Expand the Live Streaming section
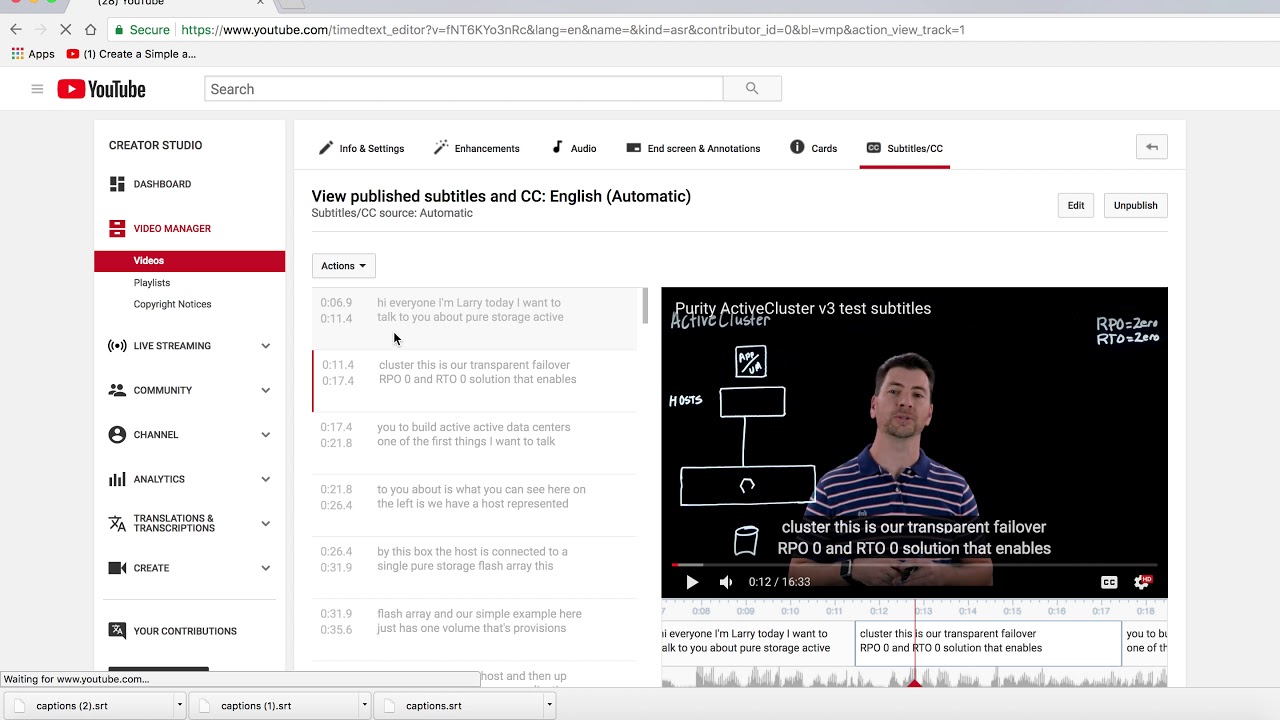Screen dimensions: 1280x720 pos(266,346)
